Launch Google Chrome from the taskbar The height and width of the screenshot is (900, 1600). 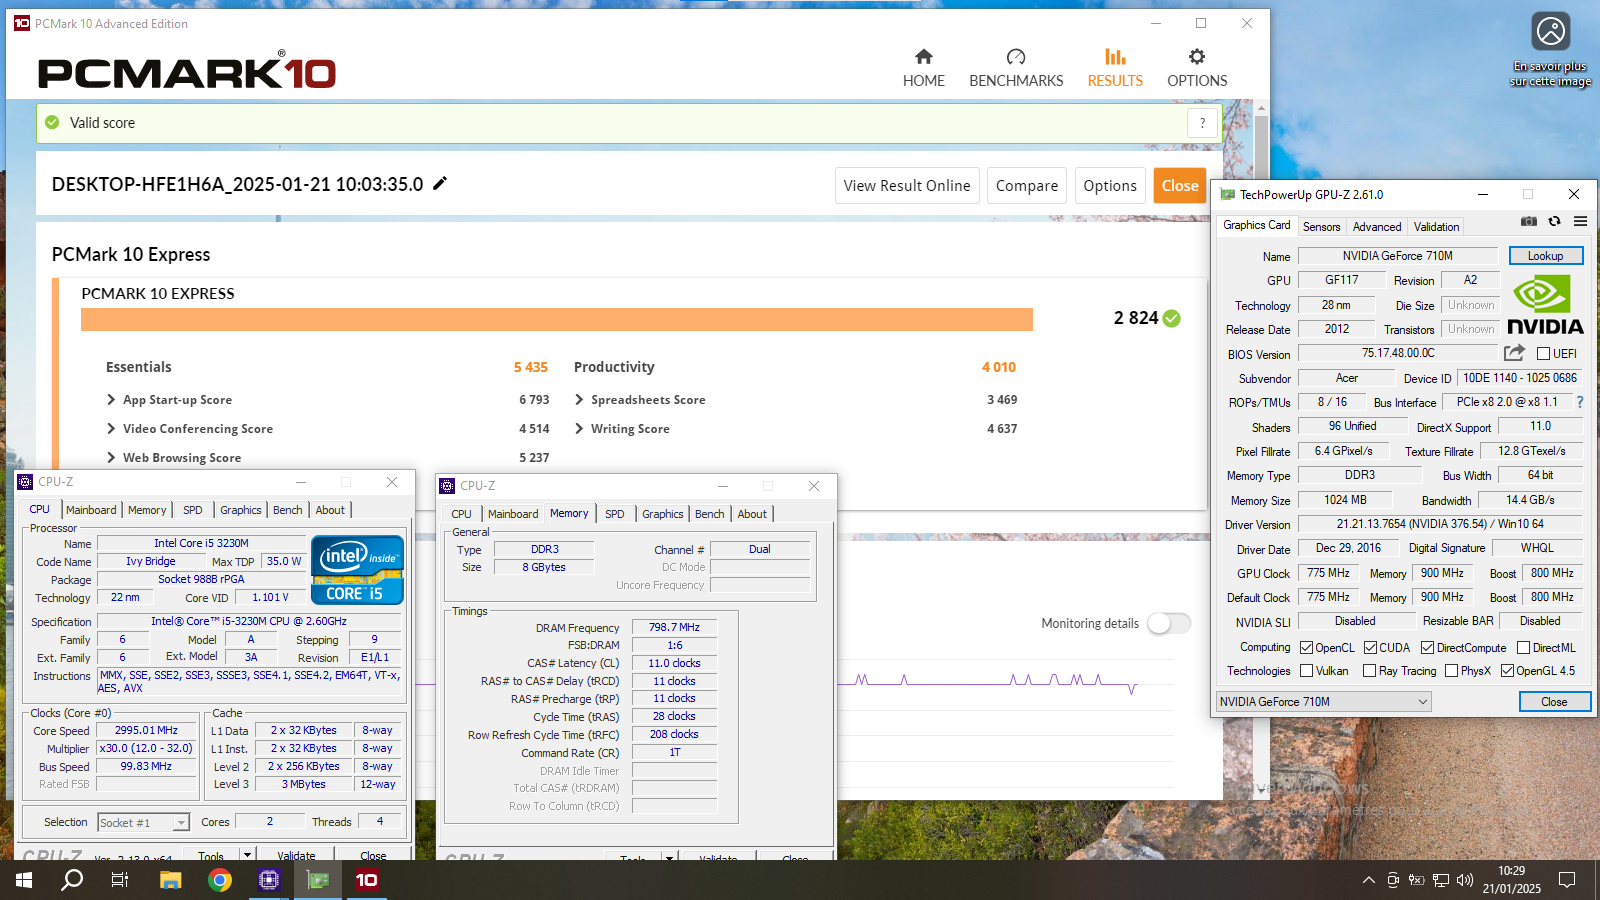220,880
